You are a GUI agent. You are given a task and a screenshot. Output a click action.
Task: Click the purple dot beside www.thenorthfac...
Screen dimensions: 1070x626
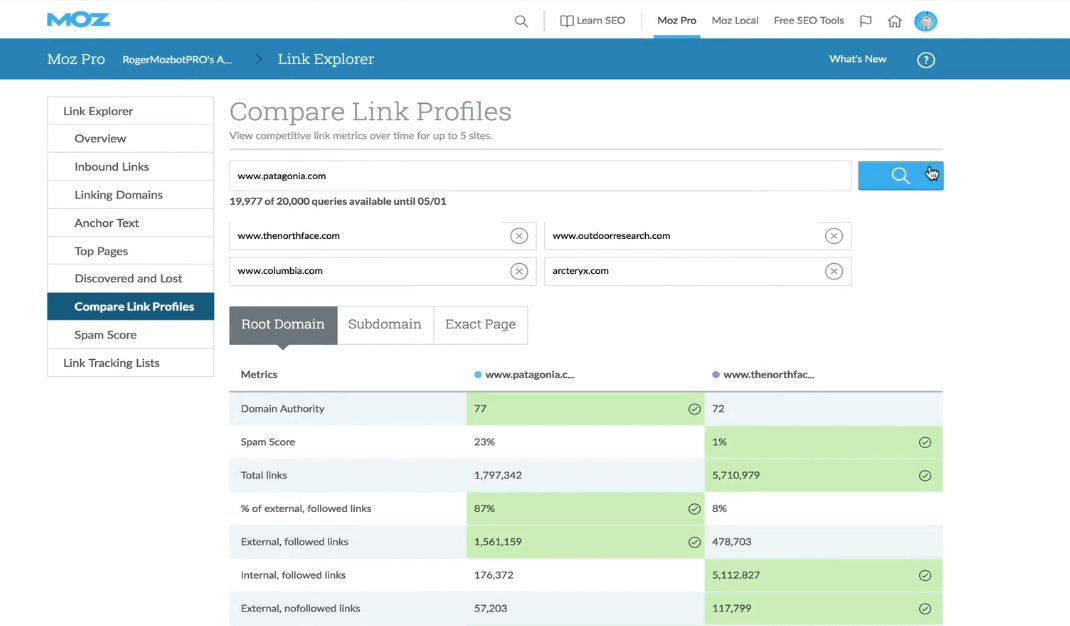(716, 374)
